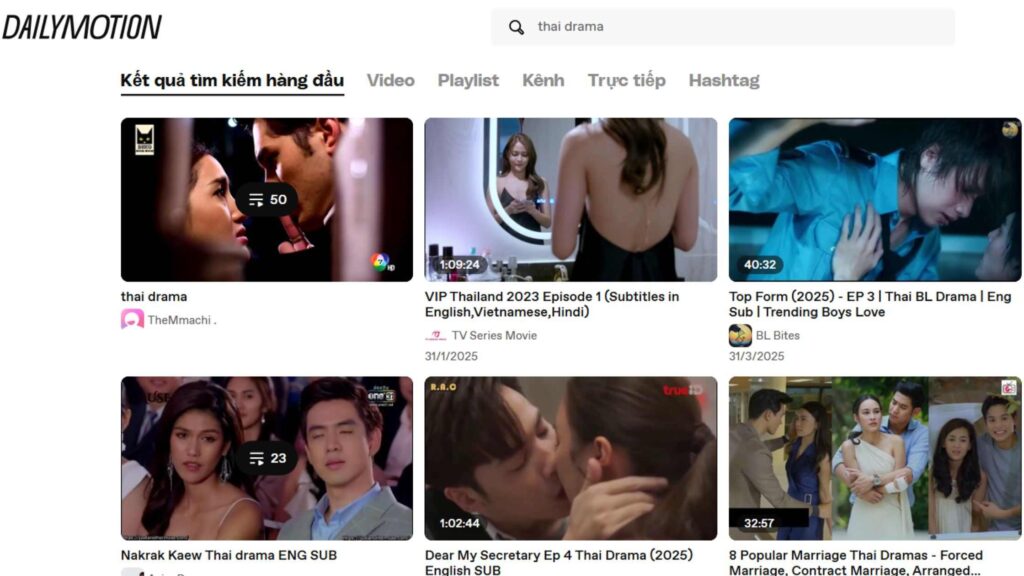Open the VIP Thailand 2023 Episode 1 title link
This screenshot has width=1024, height=576.
(551, 303)
